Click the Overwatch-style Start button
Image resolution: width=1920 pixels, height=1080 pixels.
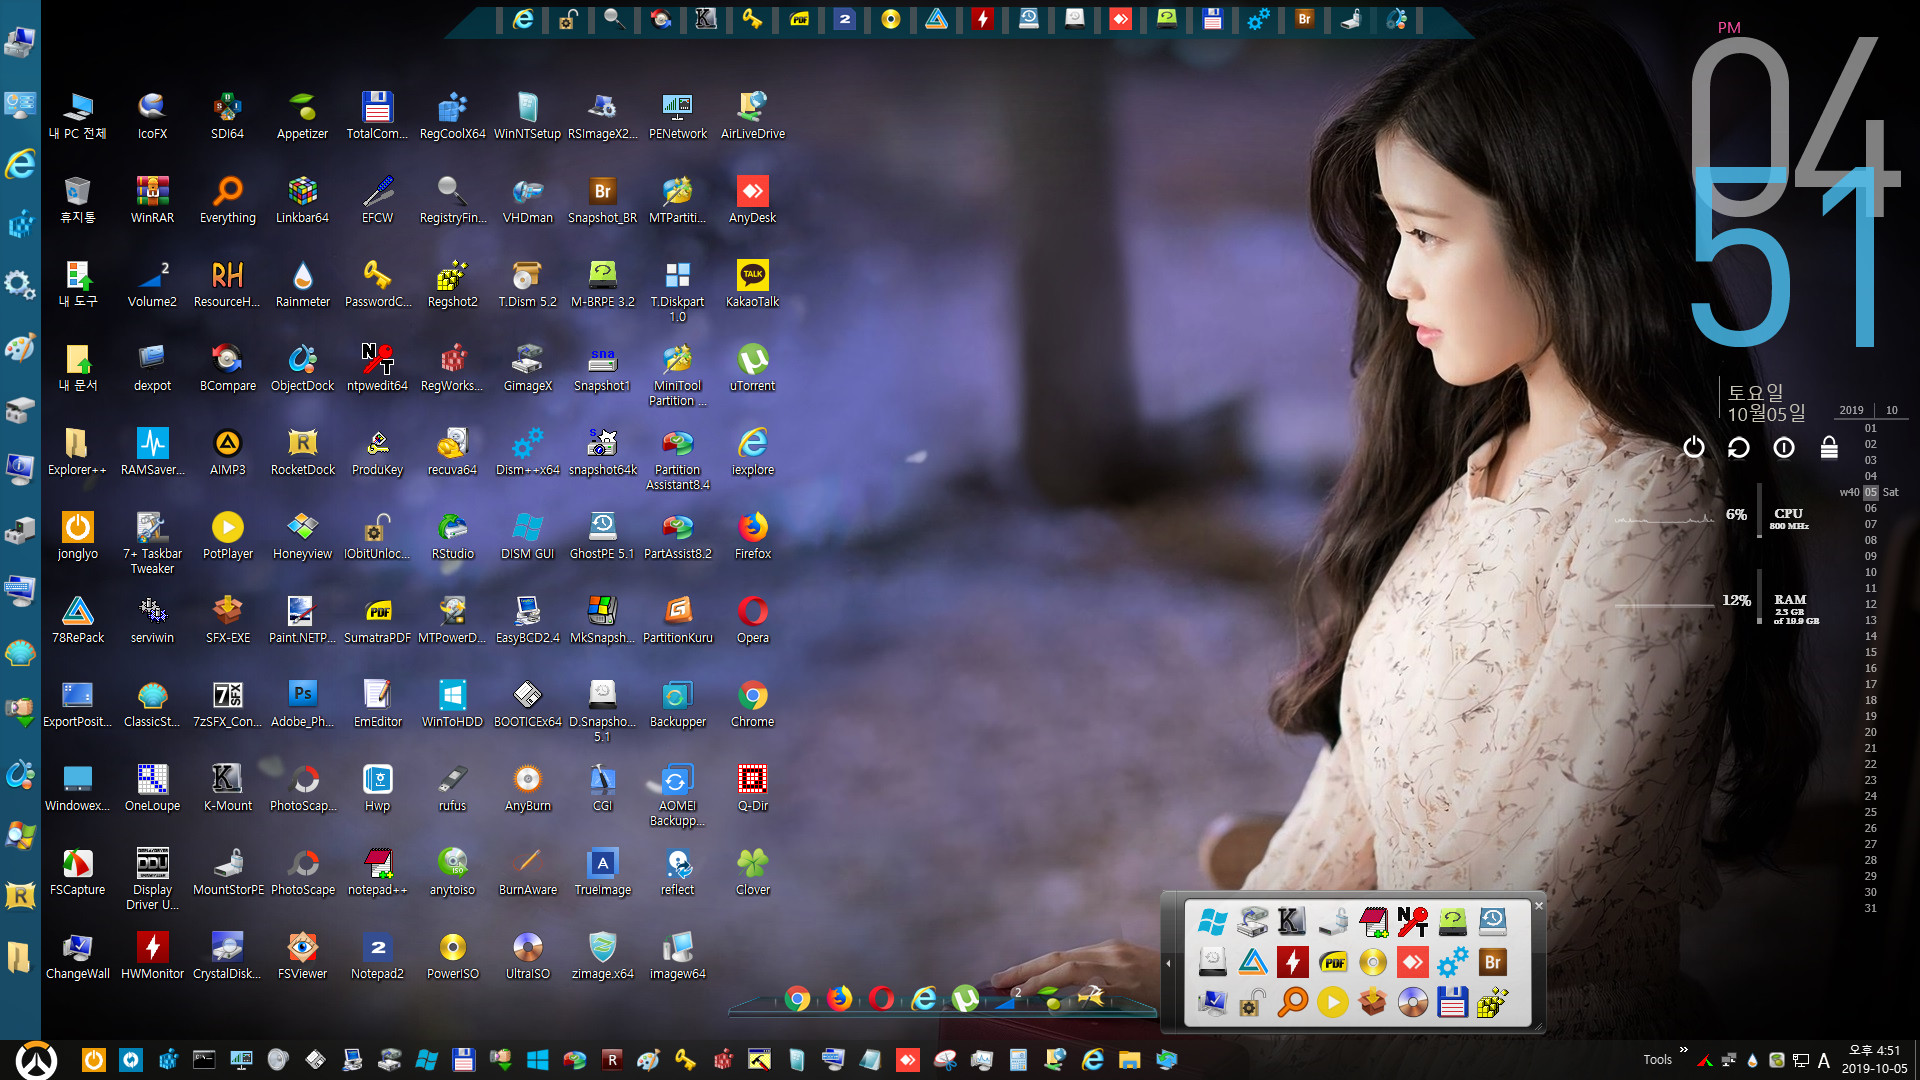click(x=36, y=1060)
